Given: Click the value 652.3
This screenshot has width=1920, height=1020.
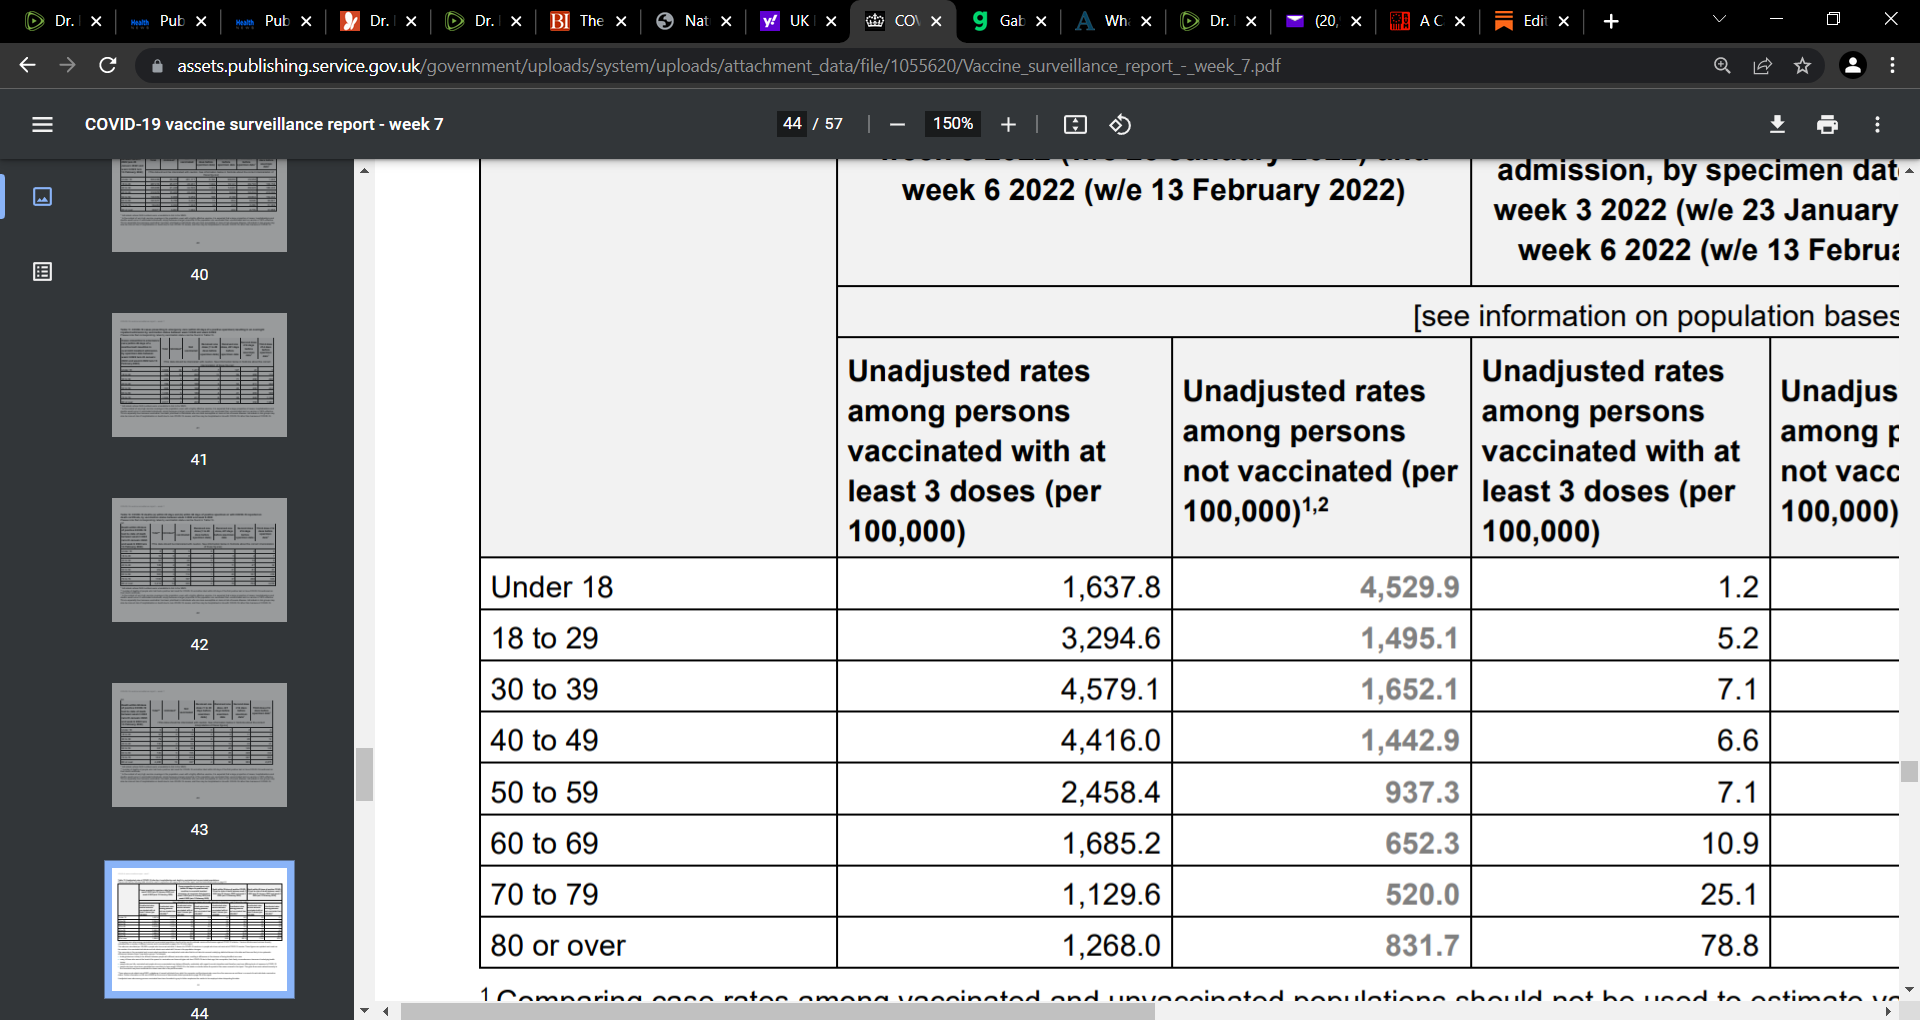Looking at the screenshot, I should [x=1422, y=843].
